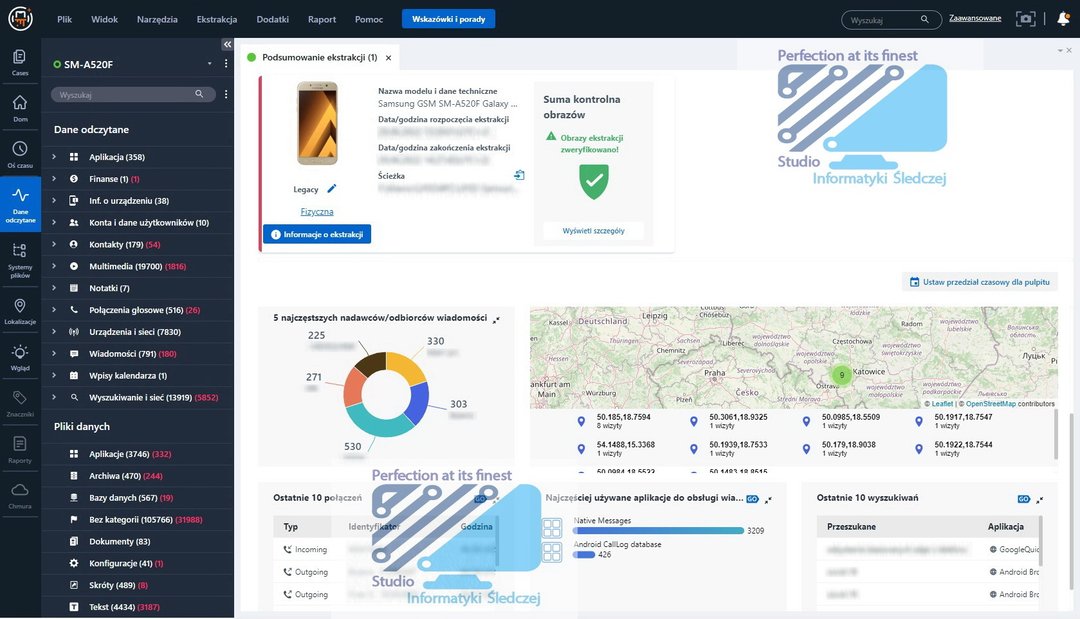Open the Narzędzia menu

pyautogui.click(x=157, y=19)
